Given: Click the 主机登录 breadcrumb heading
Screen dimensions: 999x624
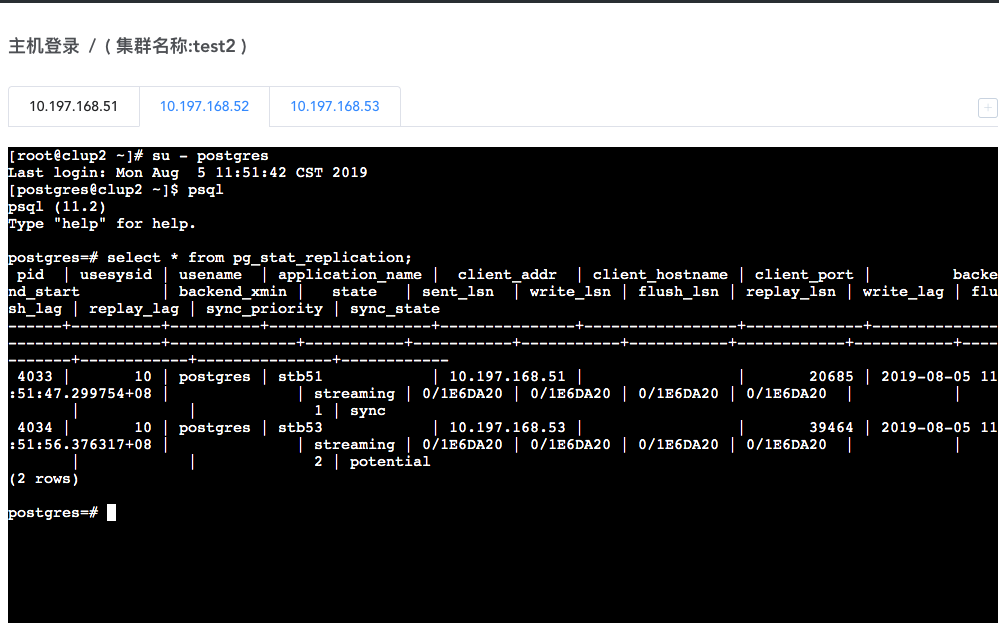Looking at the screenshot, I should [44, 46].
